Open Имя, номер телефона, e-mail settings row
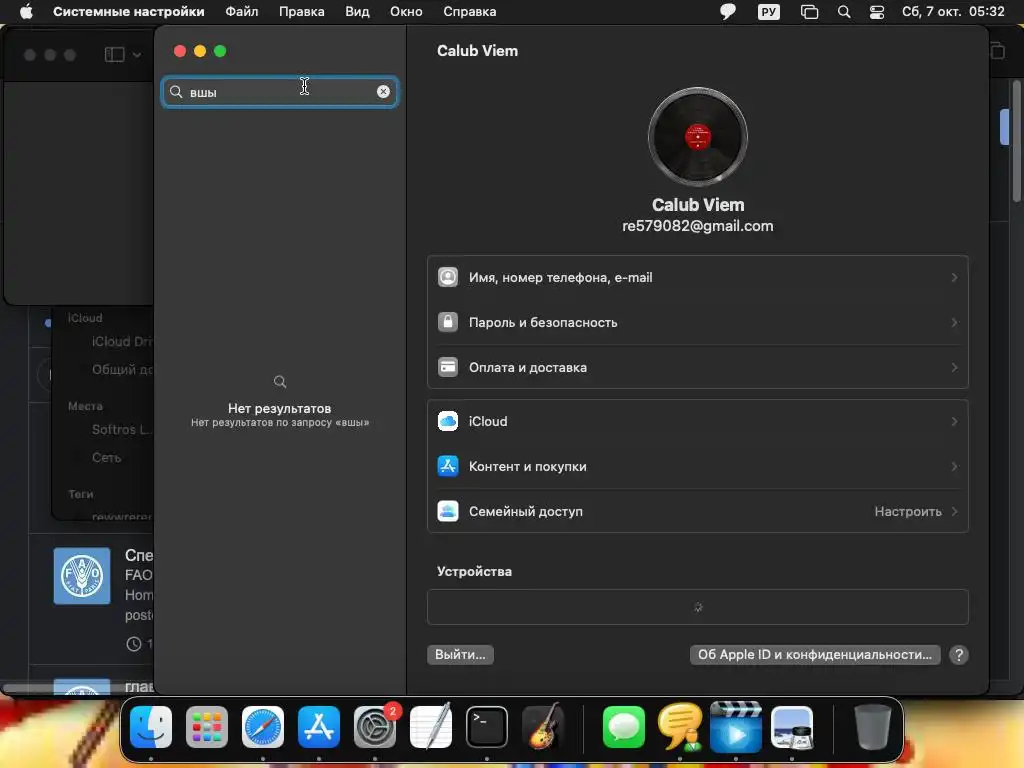 (697, 278)
